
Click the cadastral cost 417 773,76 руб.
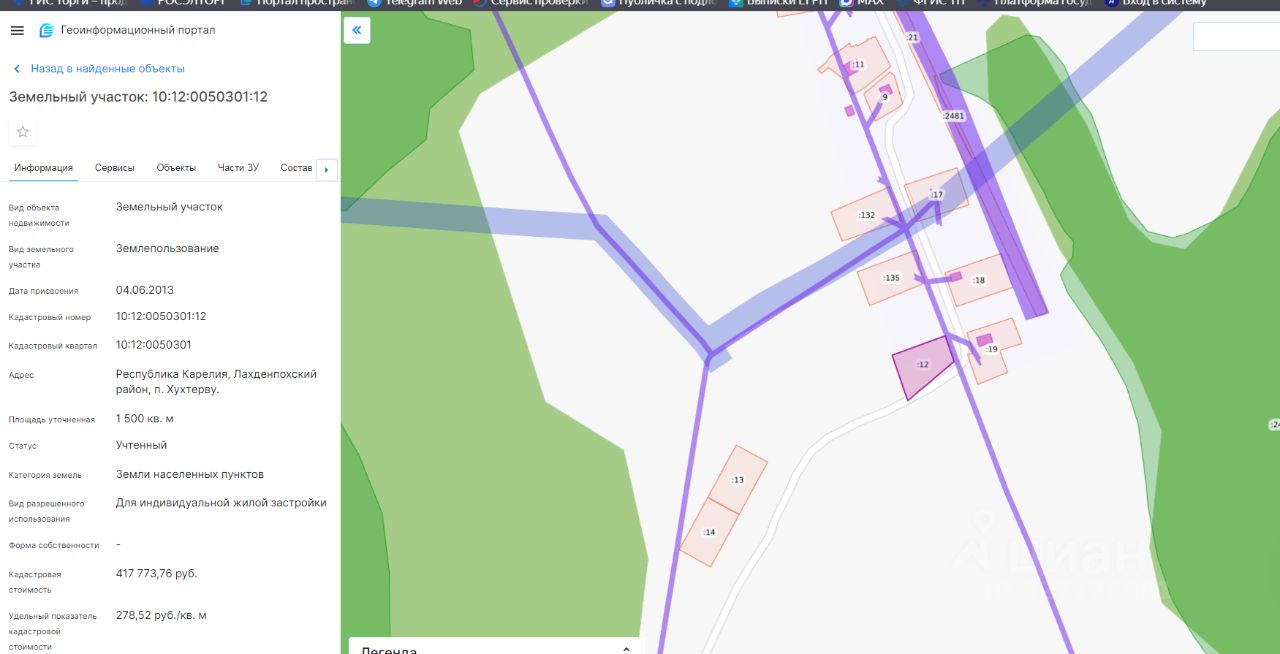pyautogui.click(x=157, y=573)
